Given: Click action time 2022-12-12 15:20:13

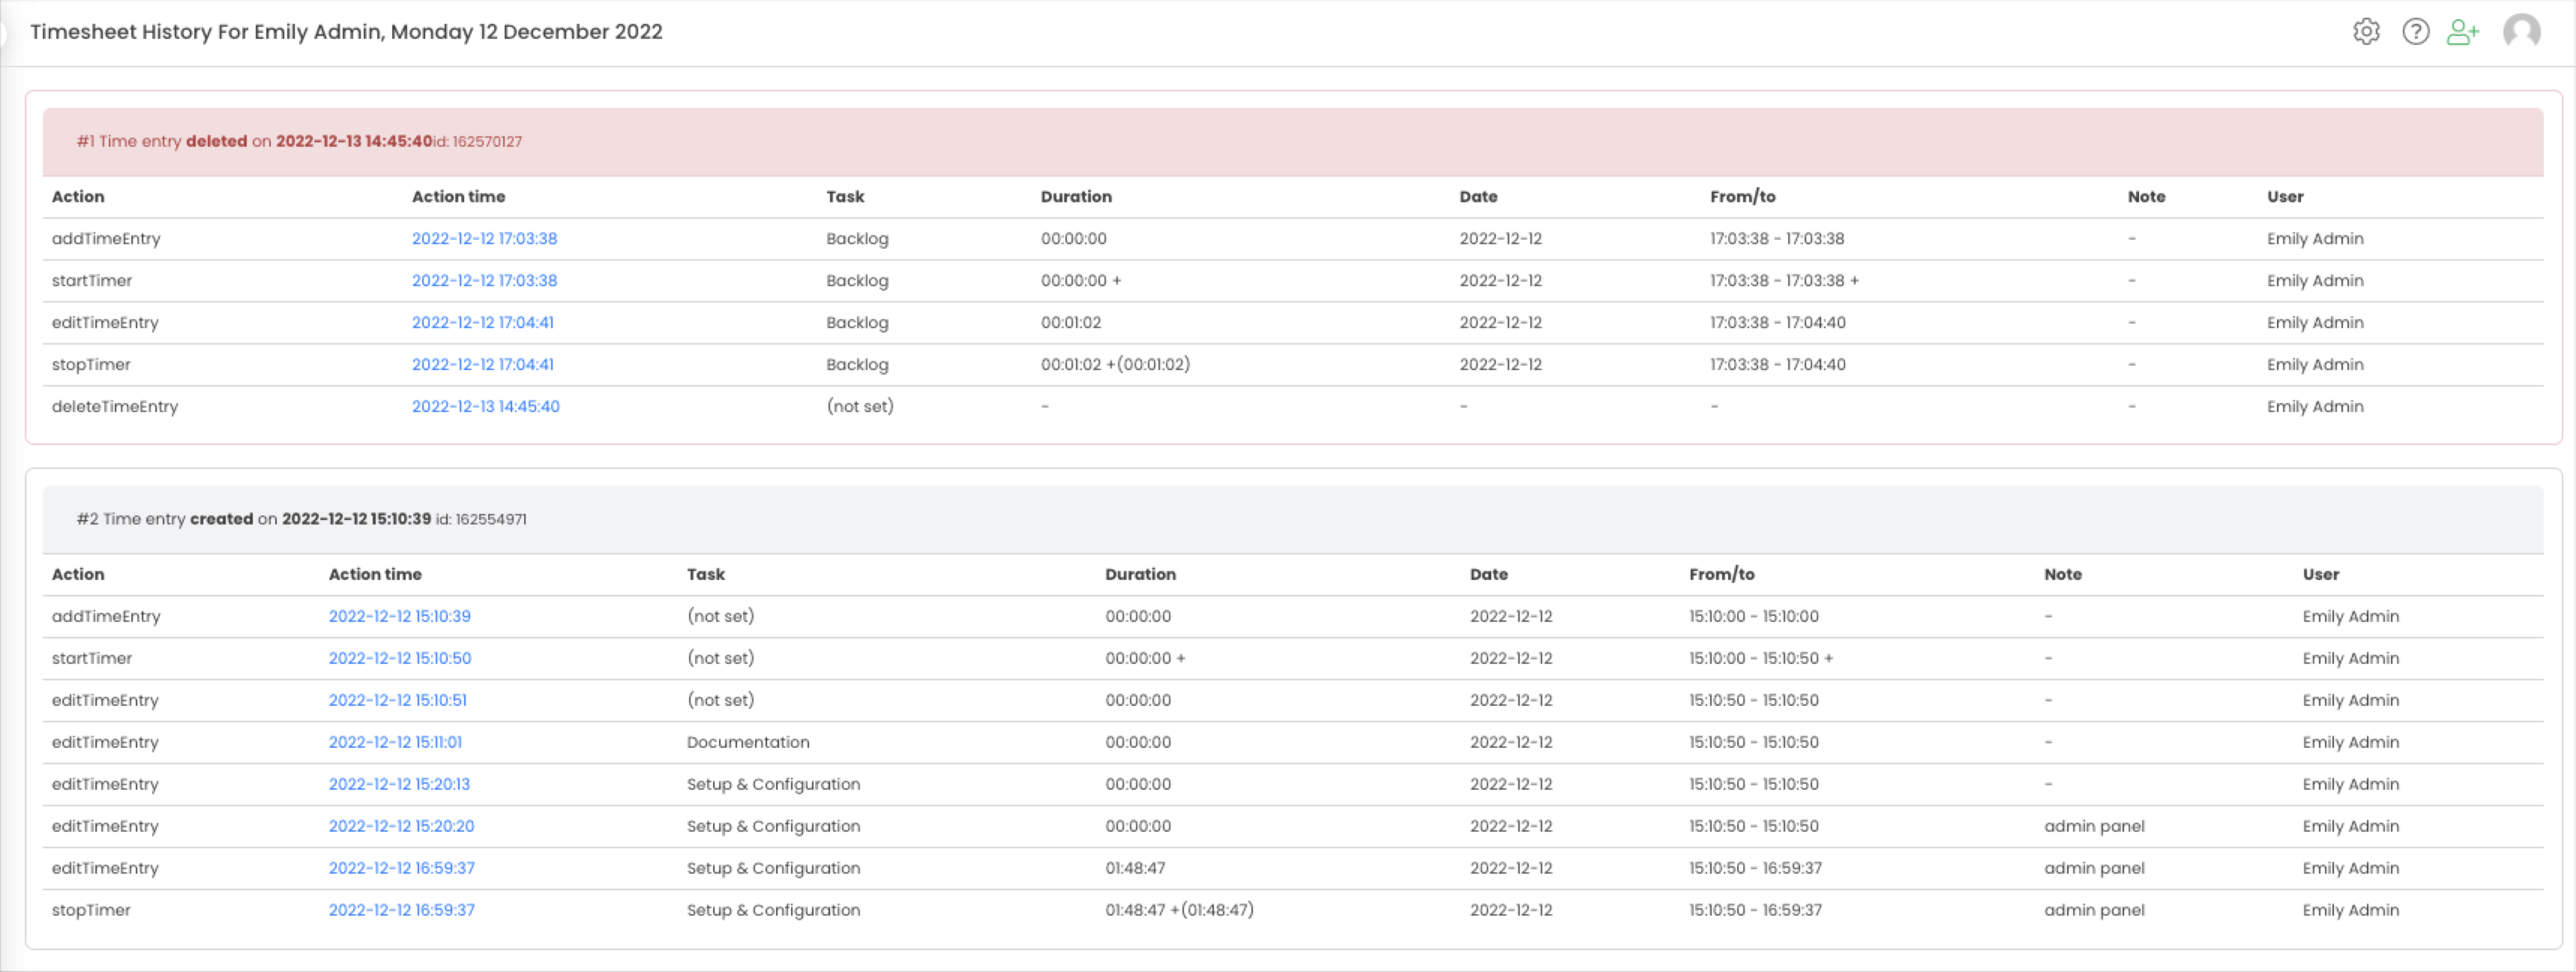Looking at the screenshot, I should click(399, 785).
